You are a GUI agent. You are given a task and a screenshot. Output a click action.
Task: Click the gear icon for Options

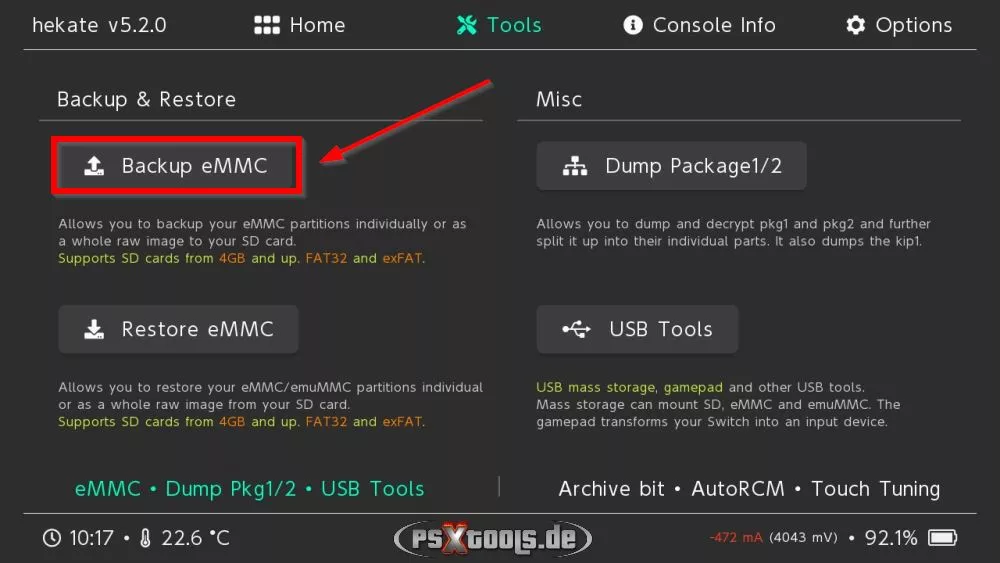pyautogui.click(x=856, y=26)
